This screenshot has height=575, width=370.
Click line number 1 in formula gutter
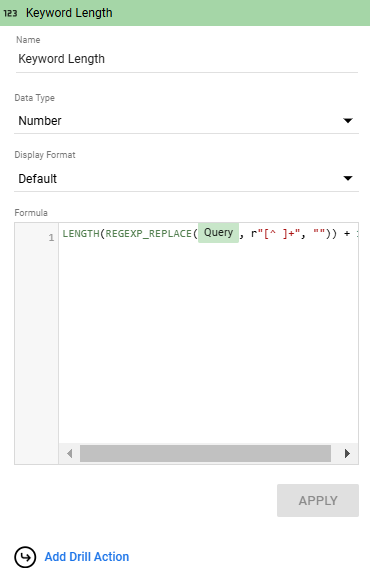(51, 238)
